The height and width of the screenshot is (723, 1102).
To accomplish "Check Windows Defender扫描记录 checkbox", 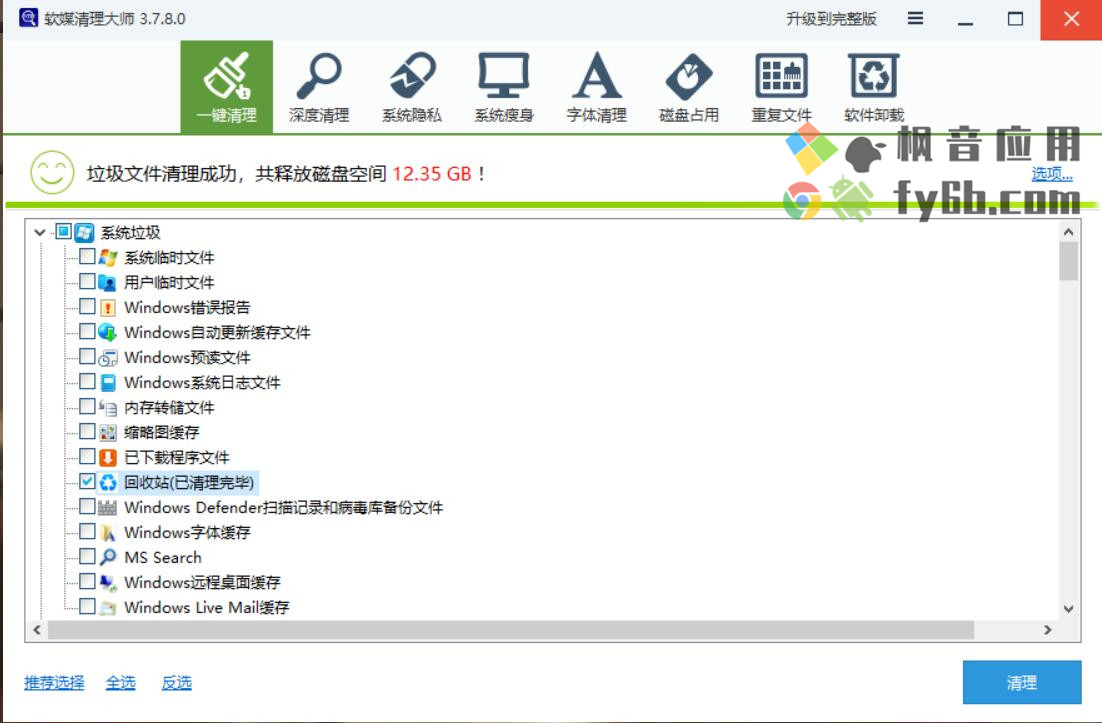I will [x=87, y=506].
